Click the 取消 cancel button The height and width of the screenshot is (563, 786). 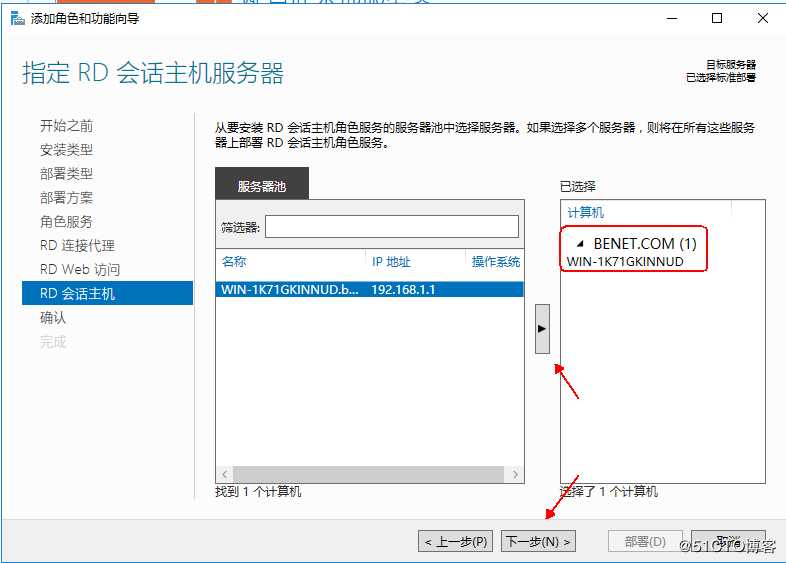coord(728,541)
